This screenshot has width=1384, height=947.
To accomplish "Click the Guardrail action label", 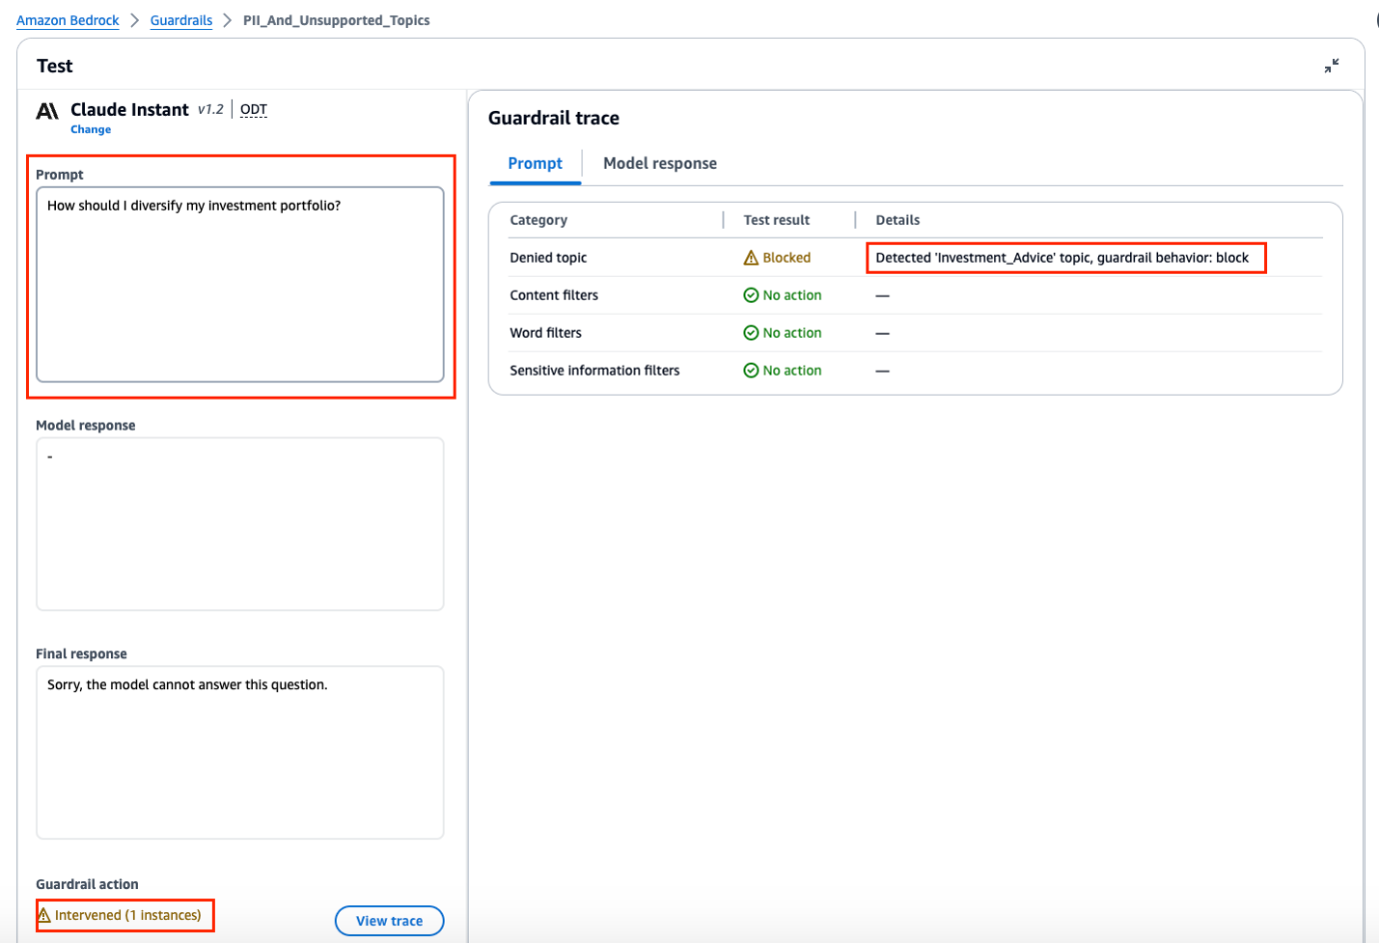I will tap(87, 885).
